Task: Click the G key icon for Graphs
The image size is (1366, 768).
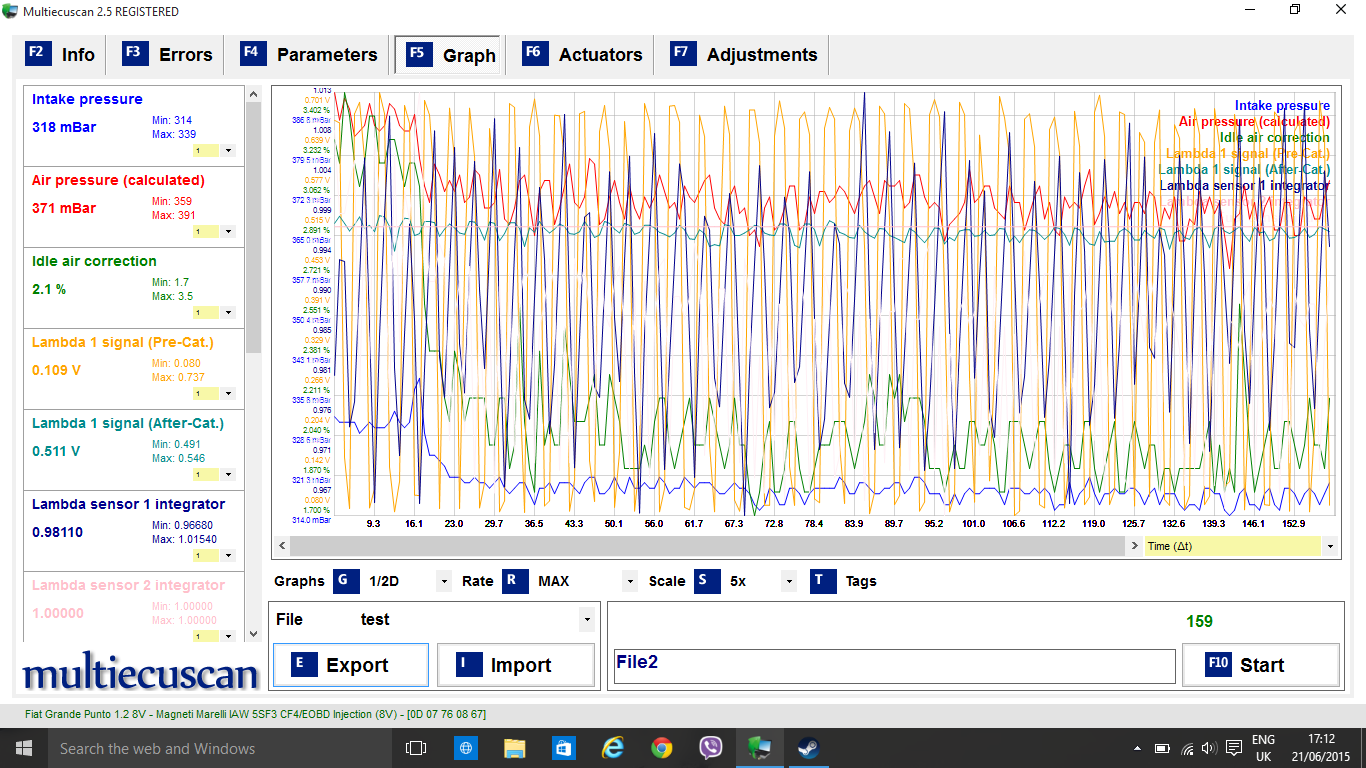Action: click(346, 581)
